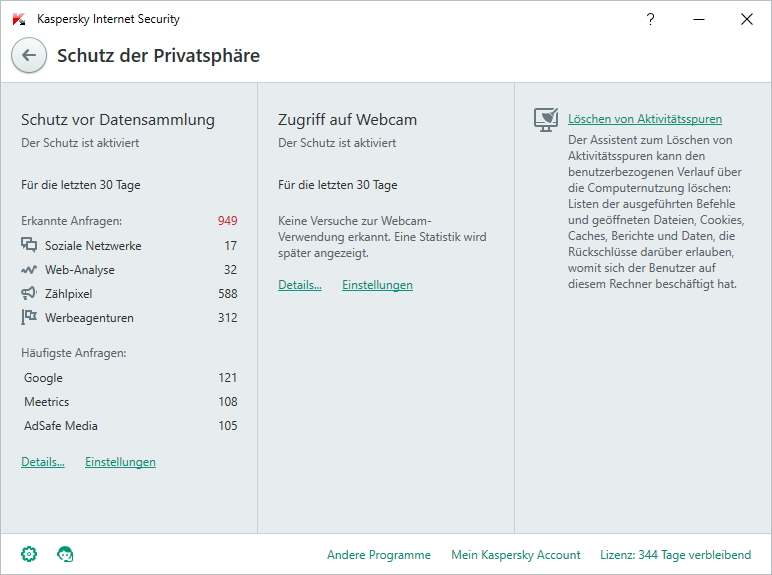The image size is (772, 575).
Task: Select the Zählpixel row label
Action: pyautogui.click(x=68, y=294)
